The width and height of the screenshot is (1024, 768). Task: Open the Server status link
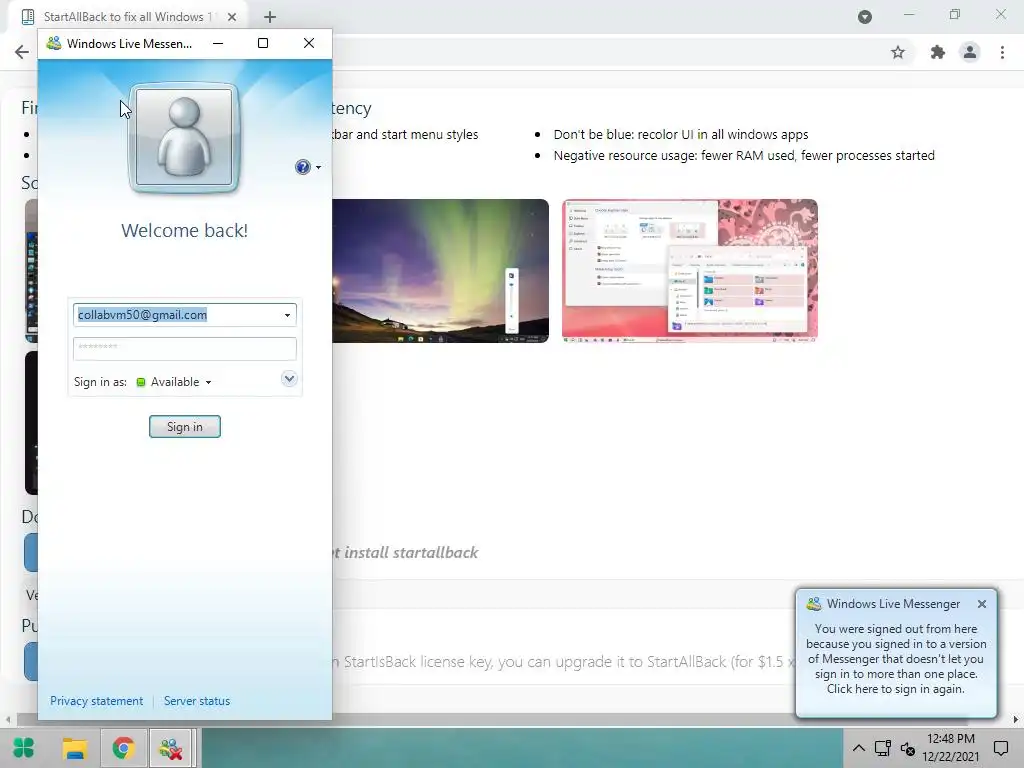[x=197, y=701]
